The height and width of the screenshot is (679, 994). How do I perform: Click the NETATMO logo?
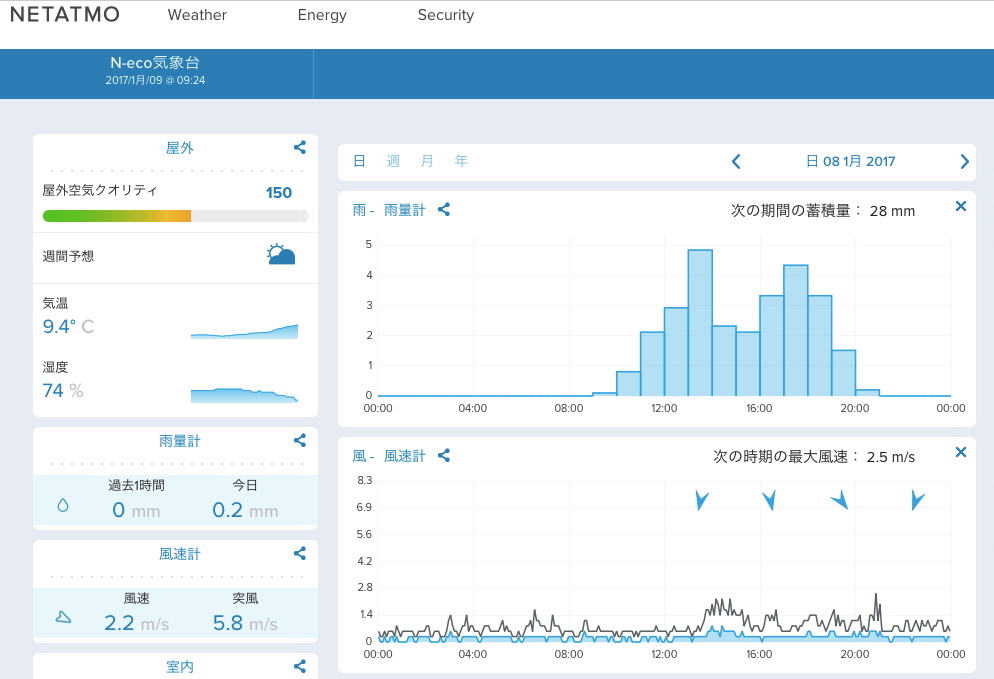click(65, 15)
